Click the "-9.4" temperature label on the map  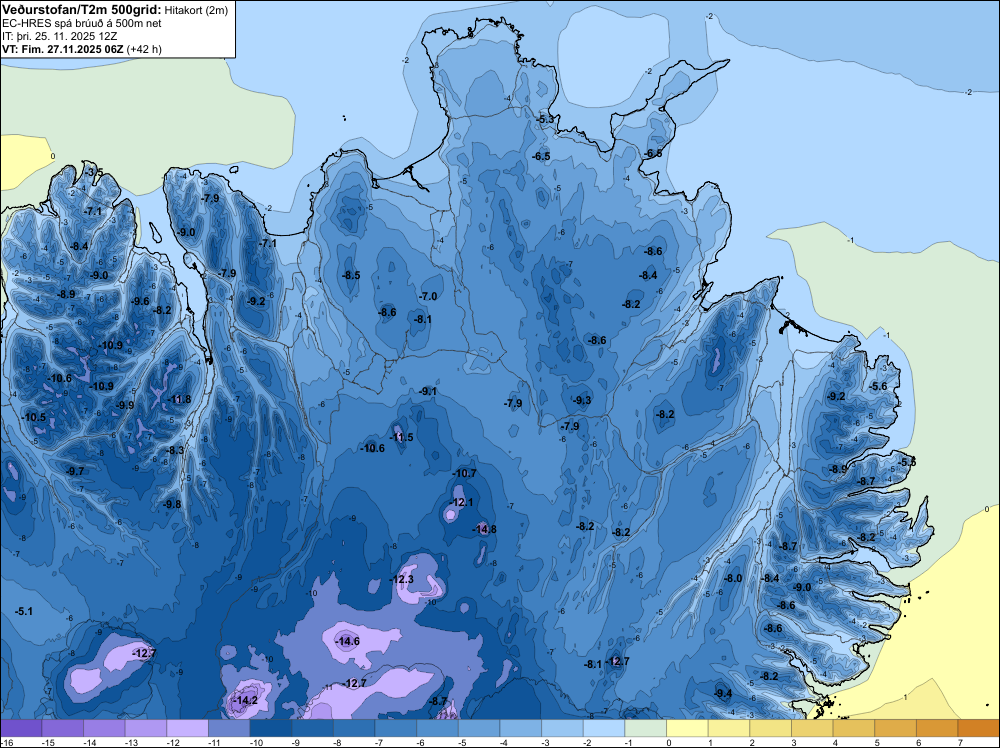coord(723,693)
